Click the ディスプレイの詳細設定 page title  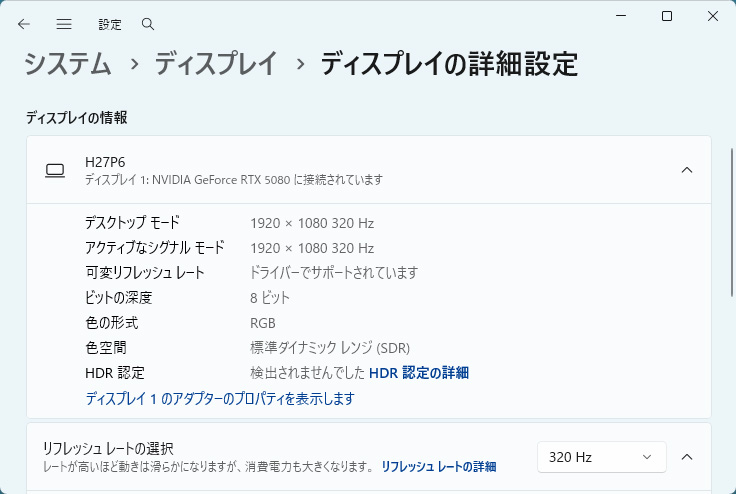coord(449,64)
